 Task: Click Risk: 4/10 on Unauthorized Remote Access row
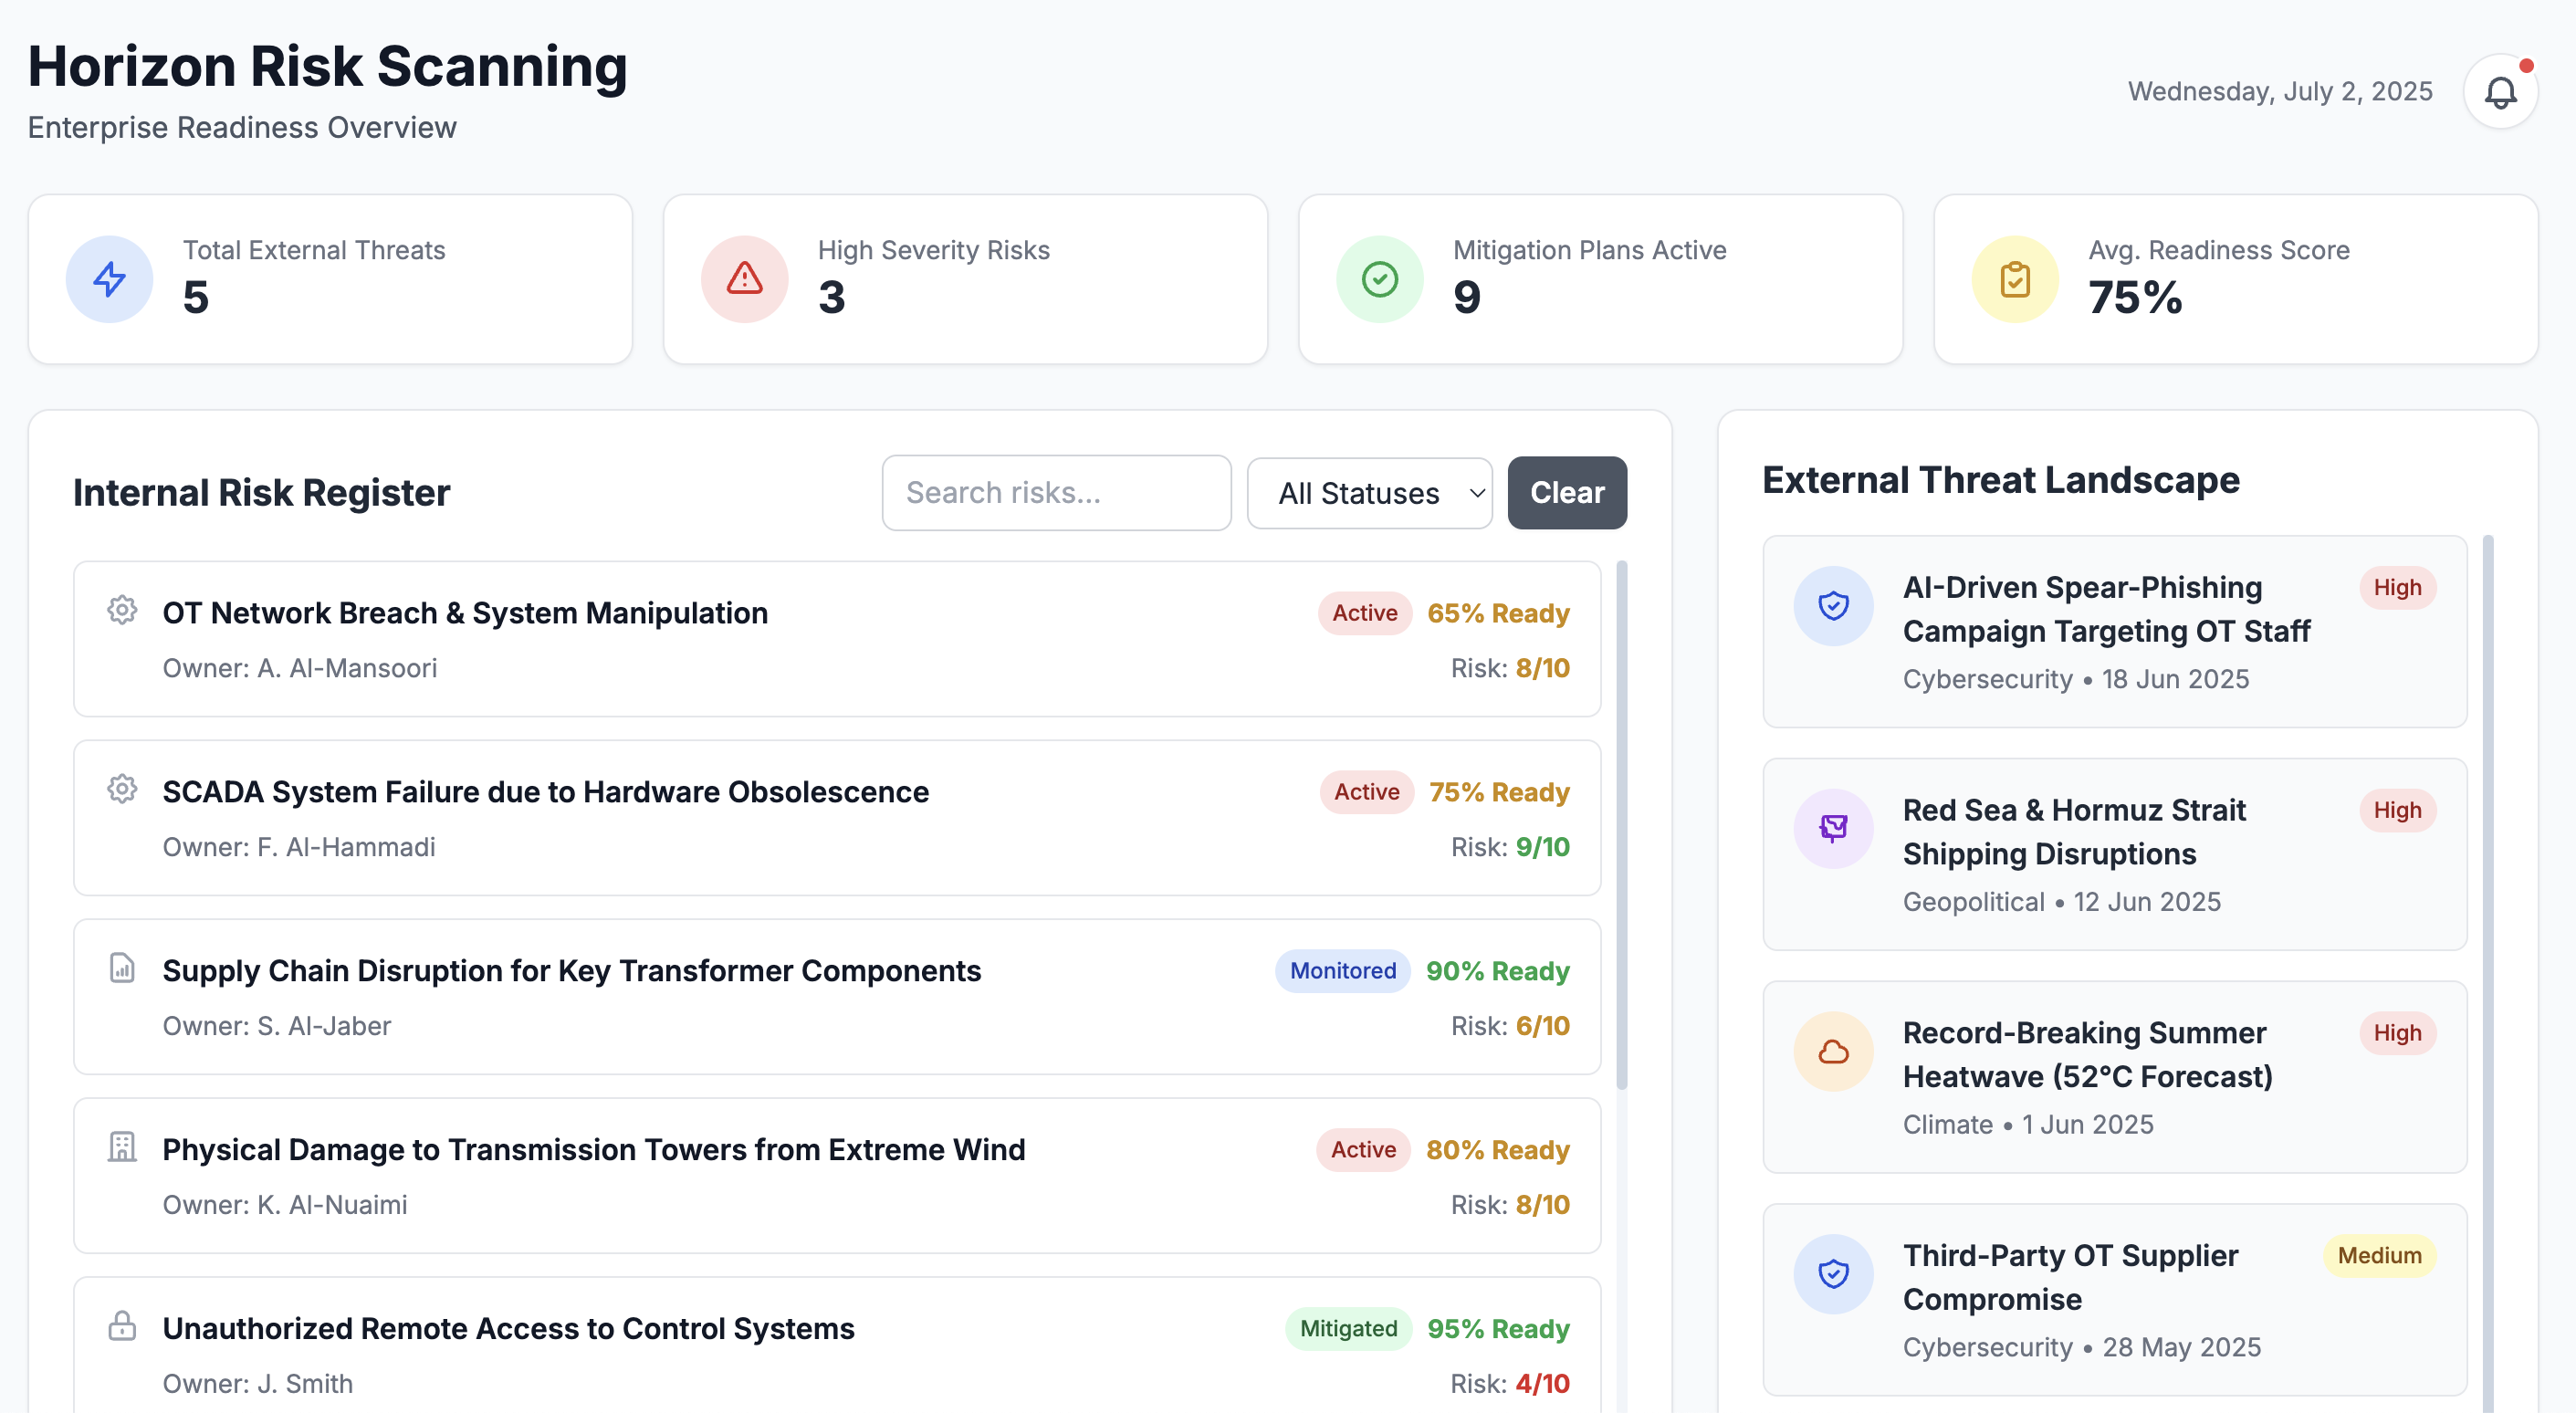pos(1510,1384)
